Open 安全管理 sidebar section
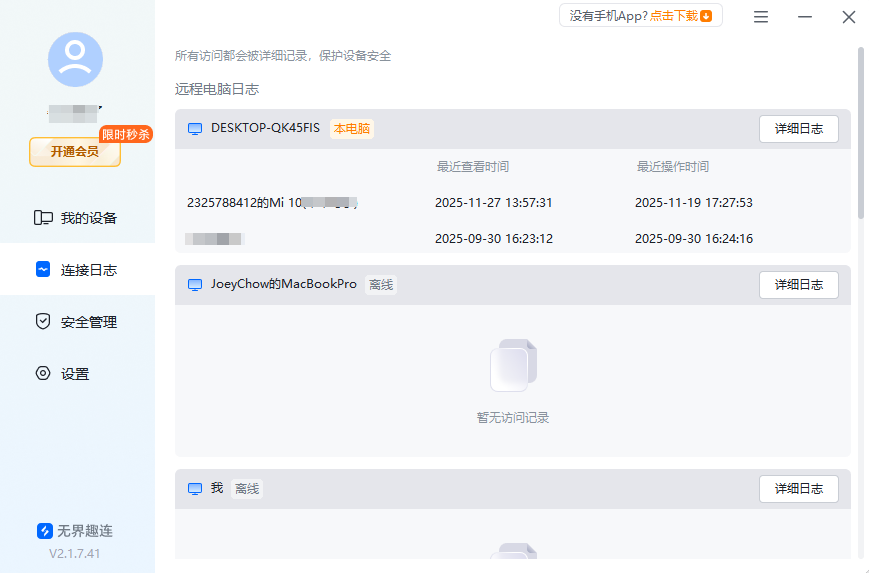The height and width of the screenshot is (573, 869). pos(78,322)
